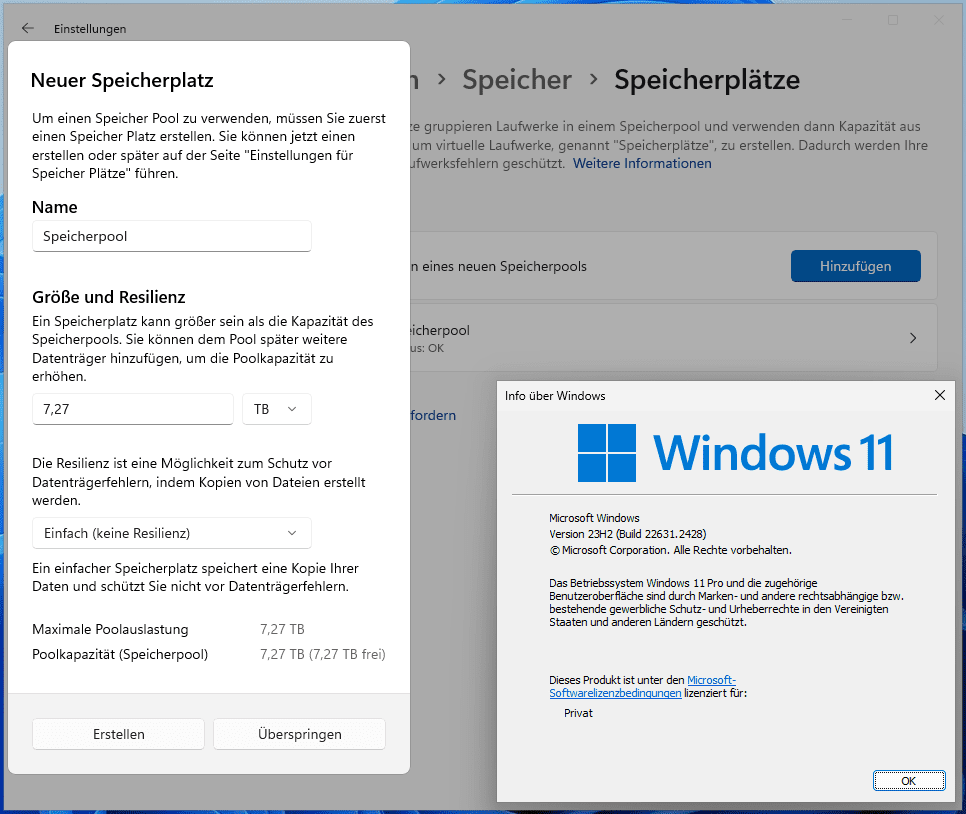The height and width of the screenshot is (814, 966).
Task: Go back with the Einstellungen arrow
Action: coord(28,28)
